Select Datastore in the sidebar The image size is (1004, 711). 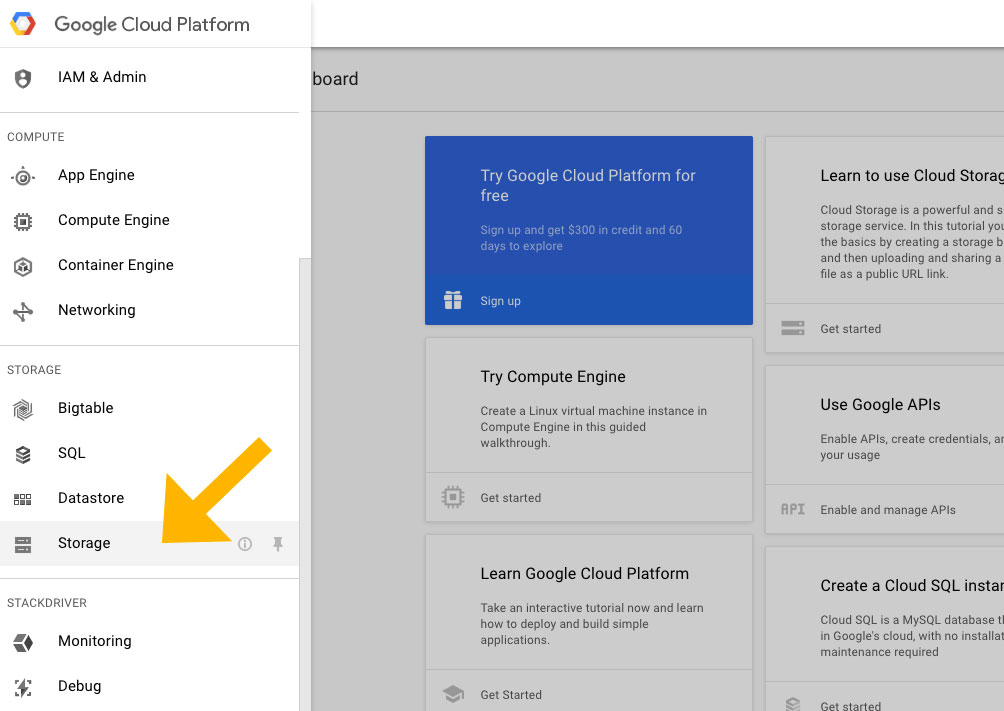click(149, 498)
